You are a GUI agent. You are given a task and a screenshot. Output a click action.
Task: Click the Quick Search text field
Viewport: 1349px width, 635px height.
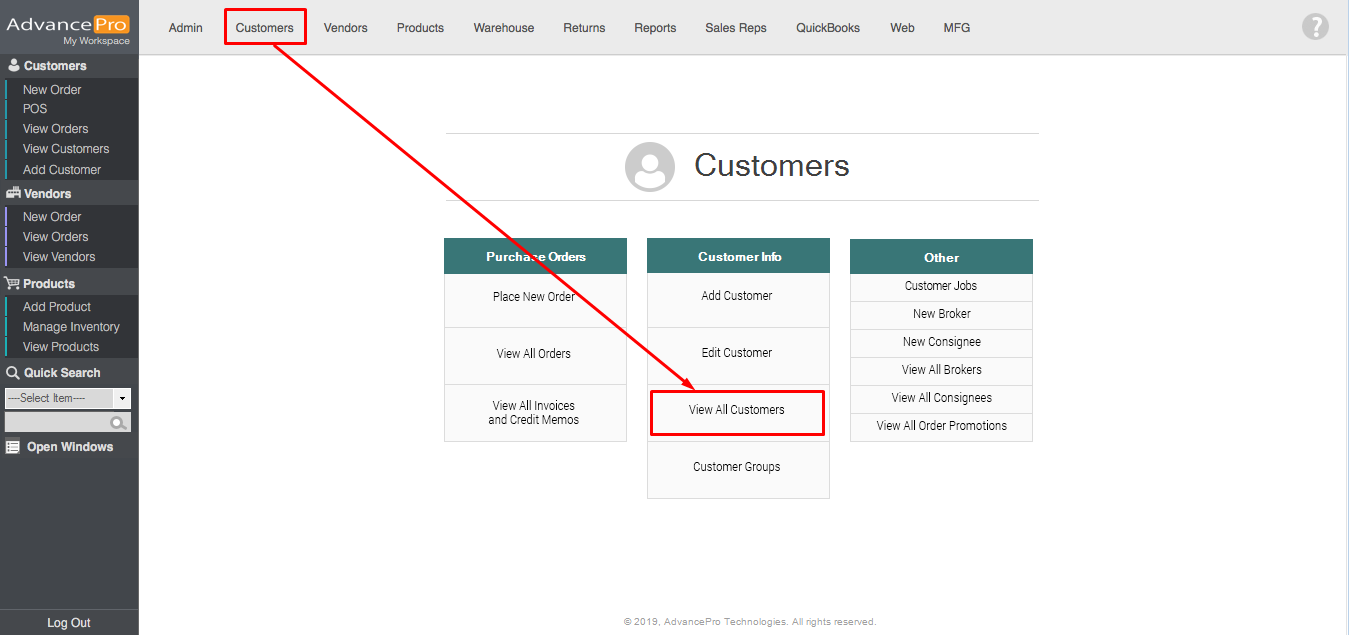57,423
